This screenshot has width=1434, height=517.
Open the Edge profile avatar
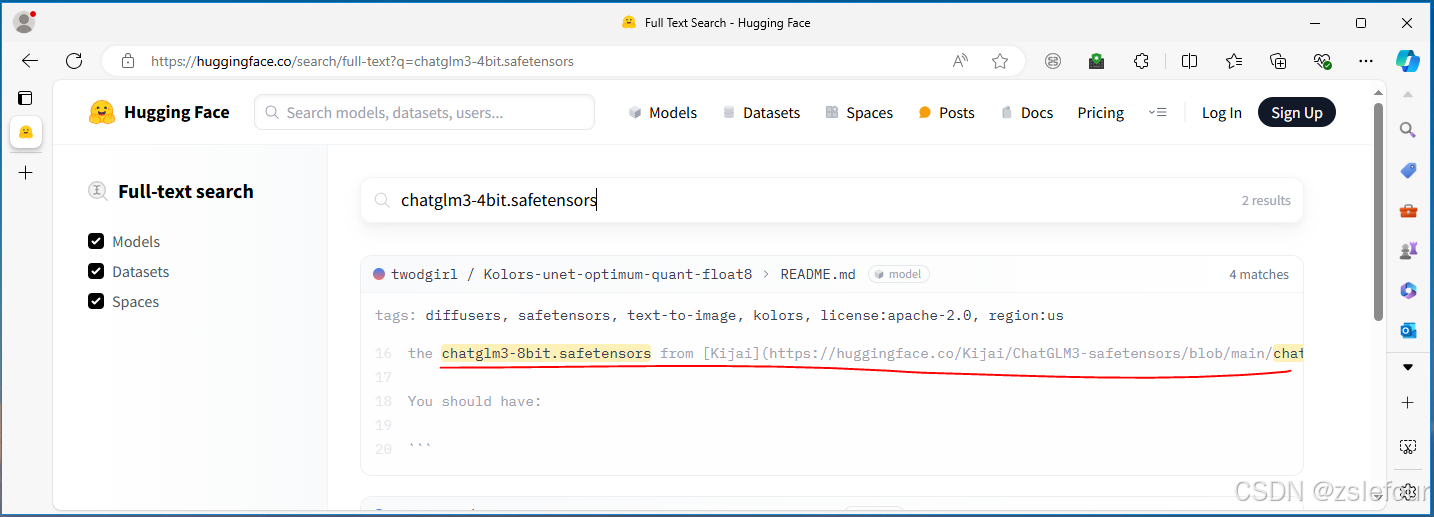24,22
